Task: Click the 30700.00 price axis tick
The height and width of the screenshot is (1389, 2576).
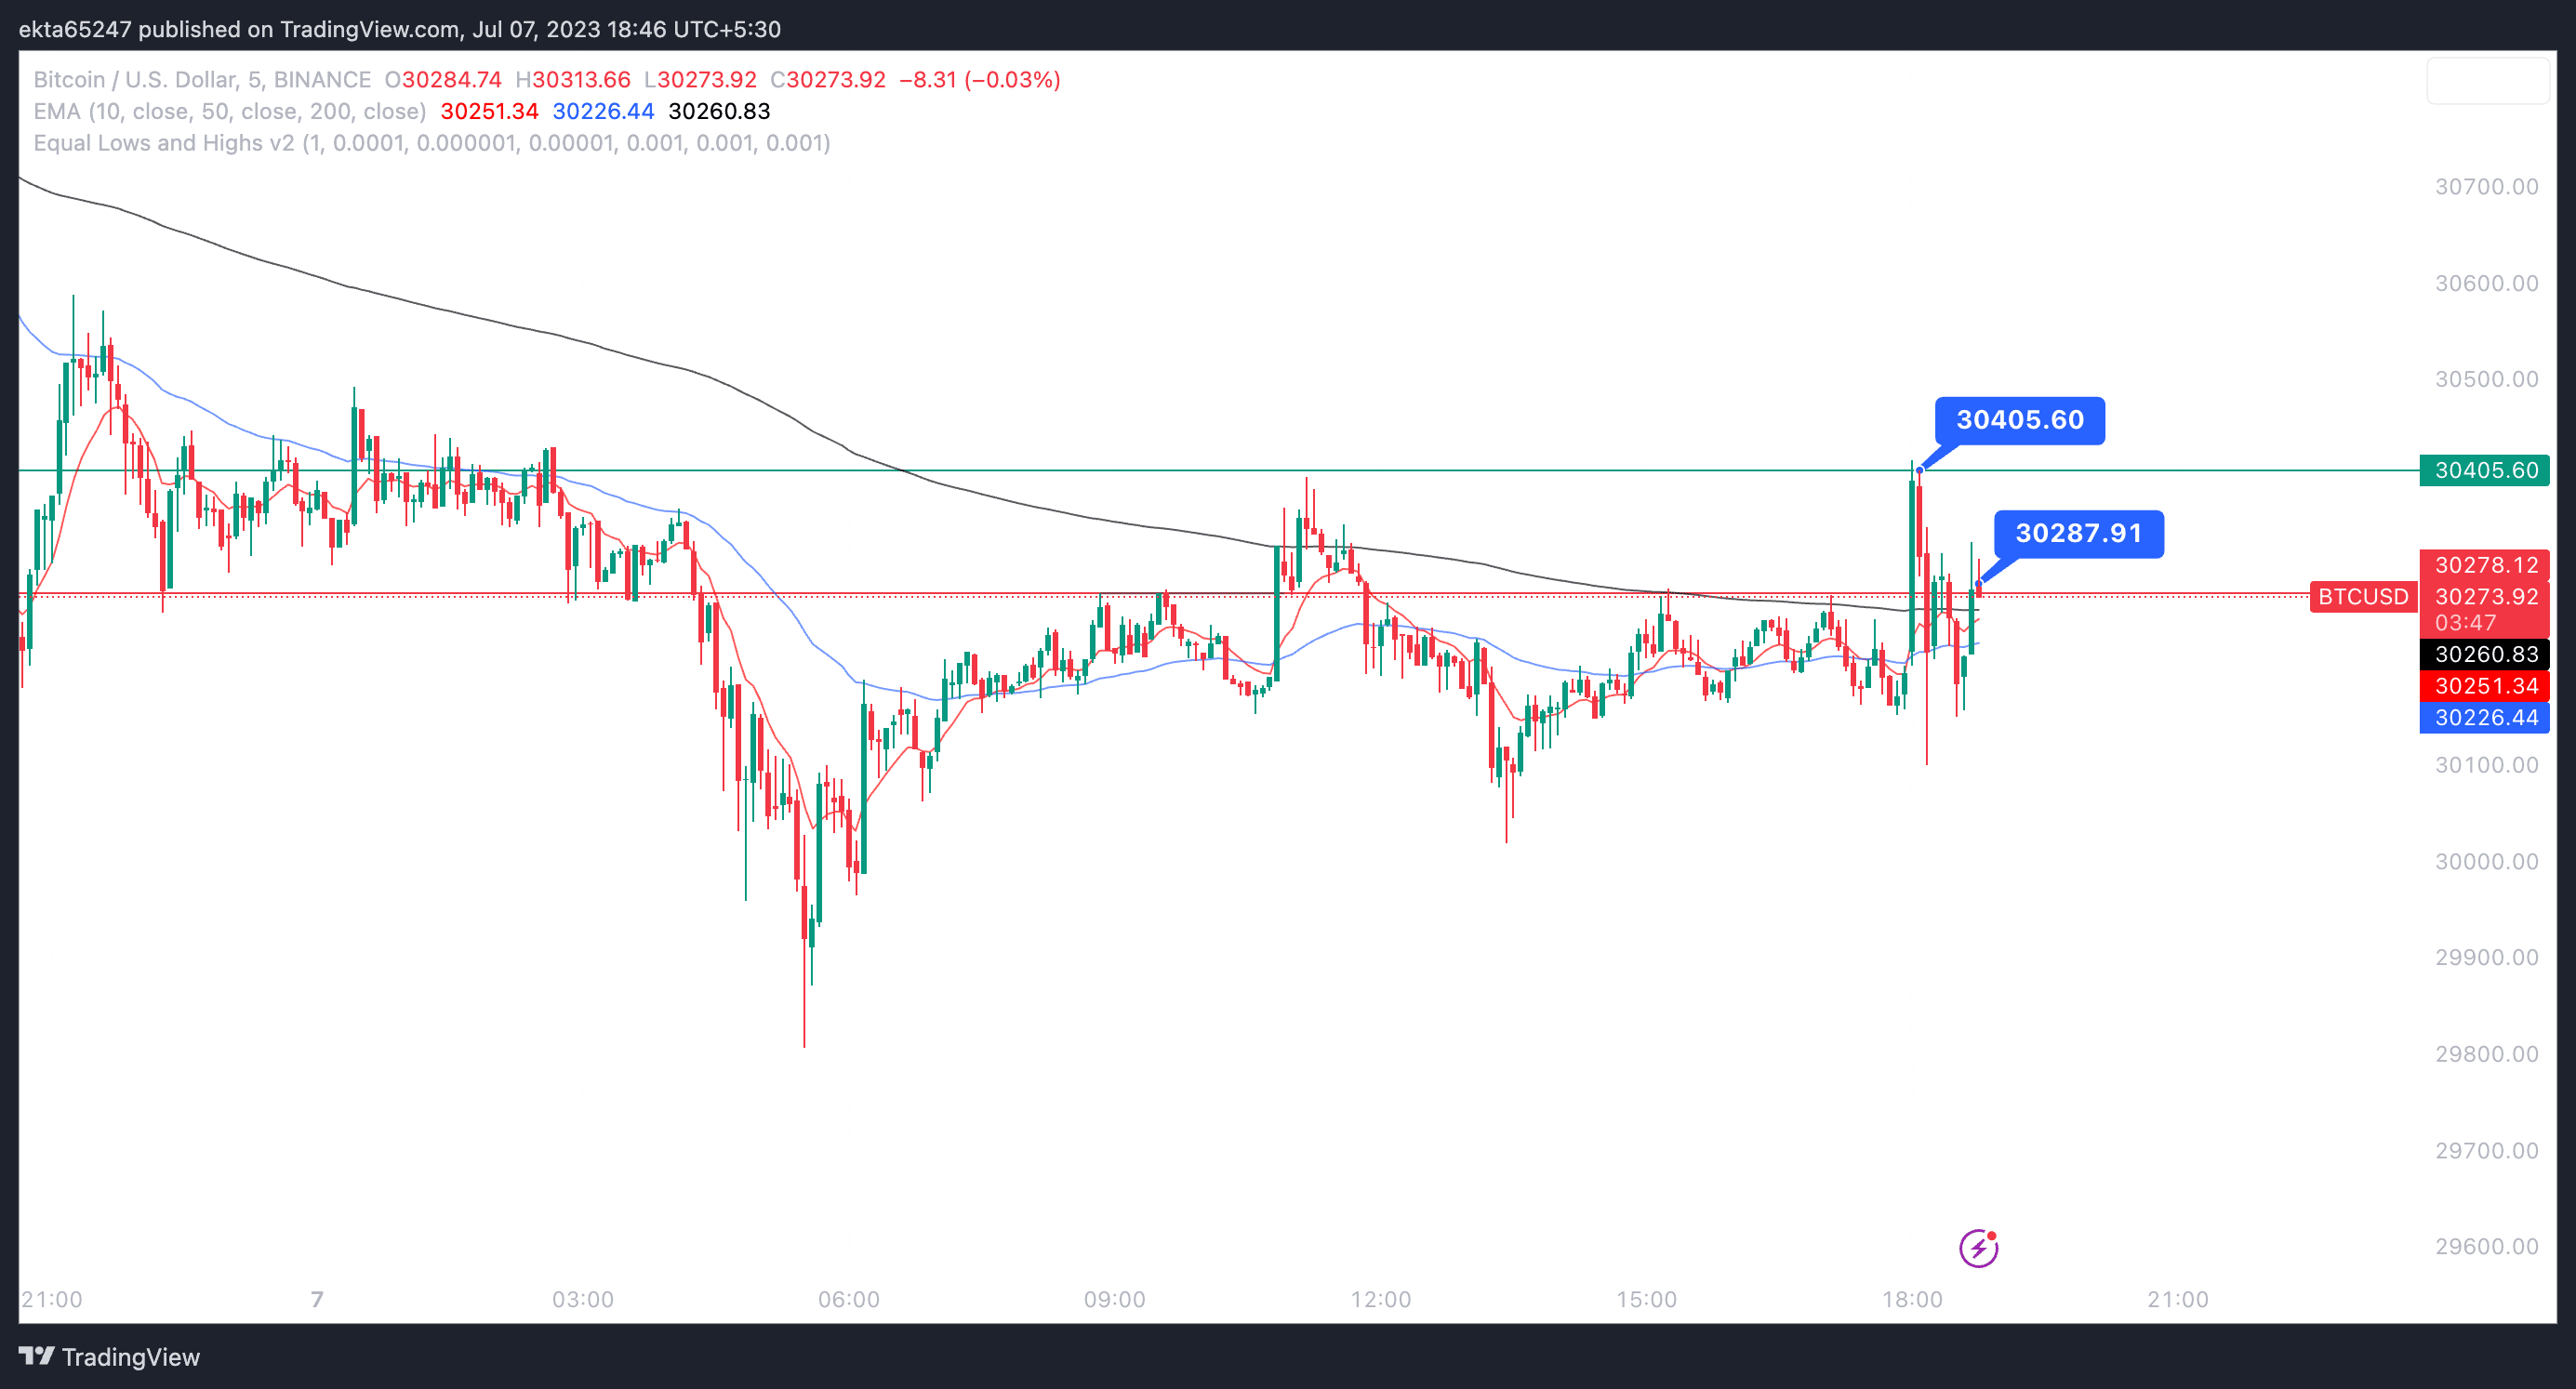Action: point(2486,187)
